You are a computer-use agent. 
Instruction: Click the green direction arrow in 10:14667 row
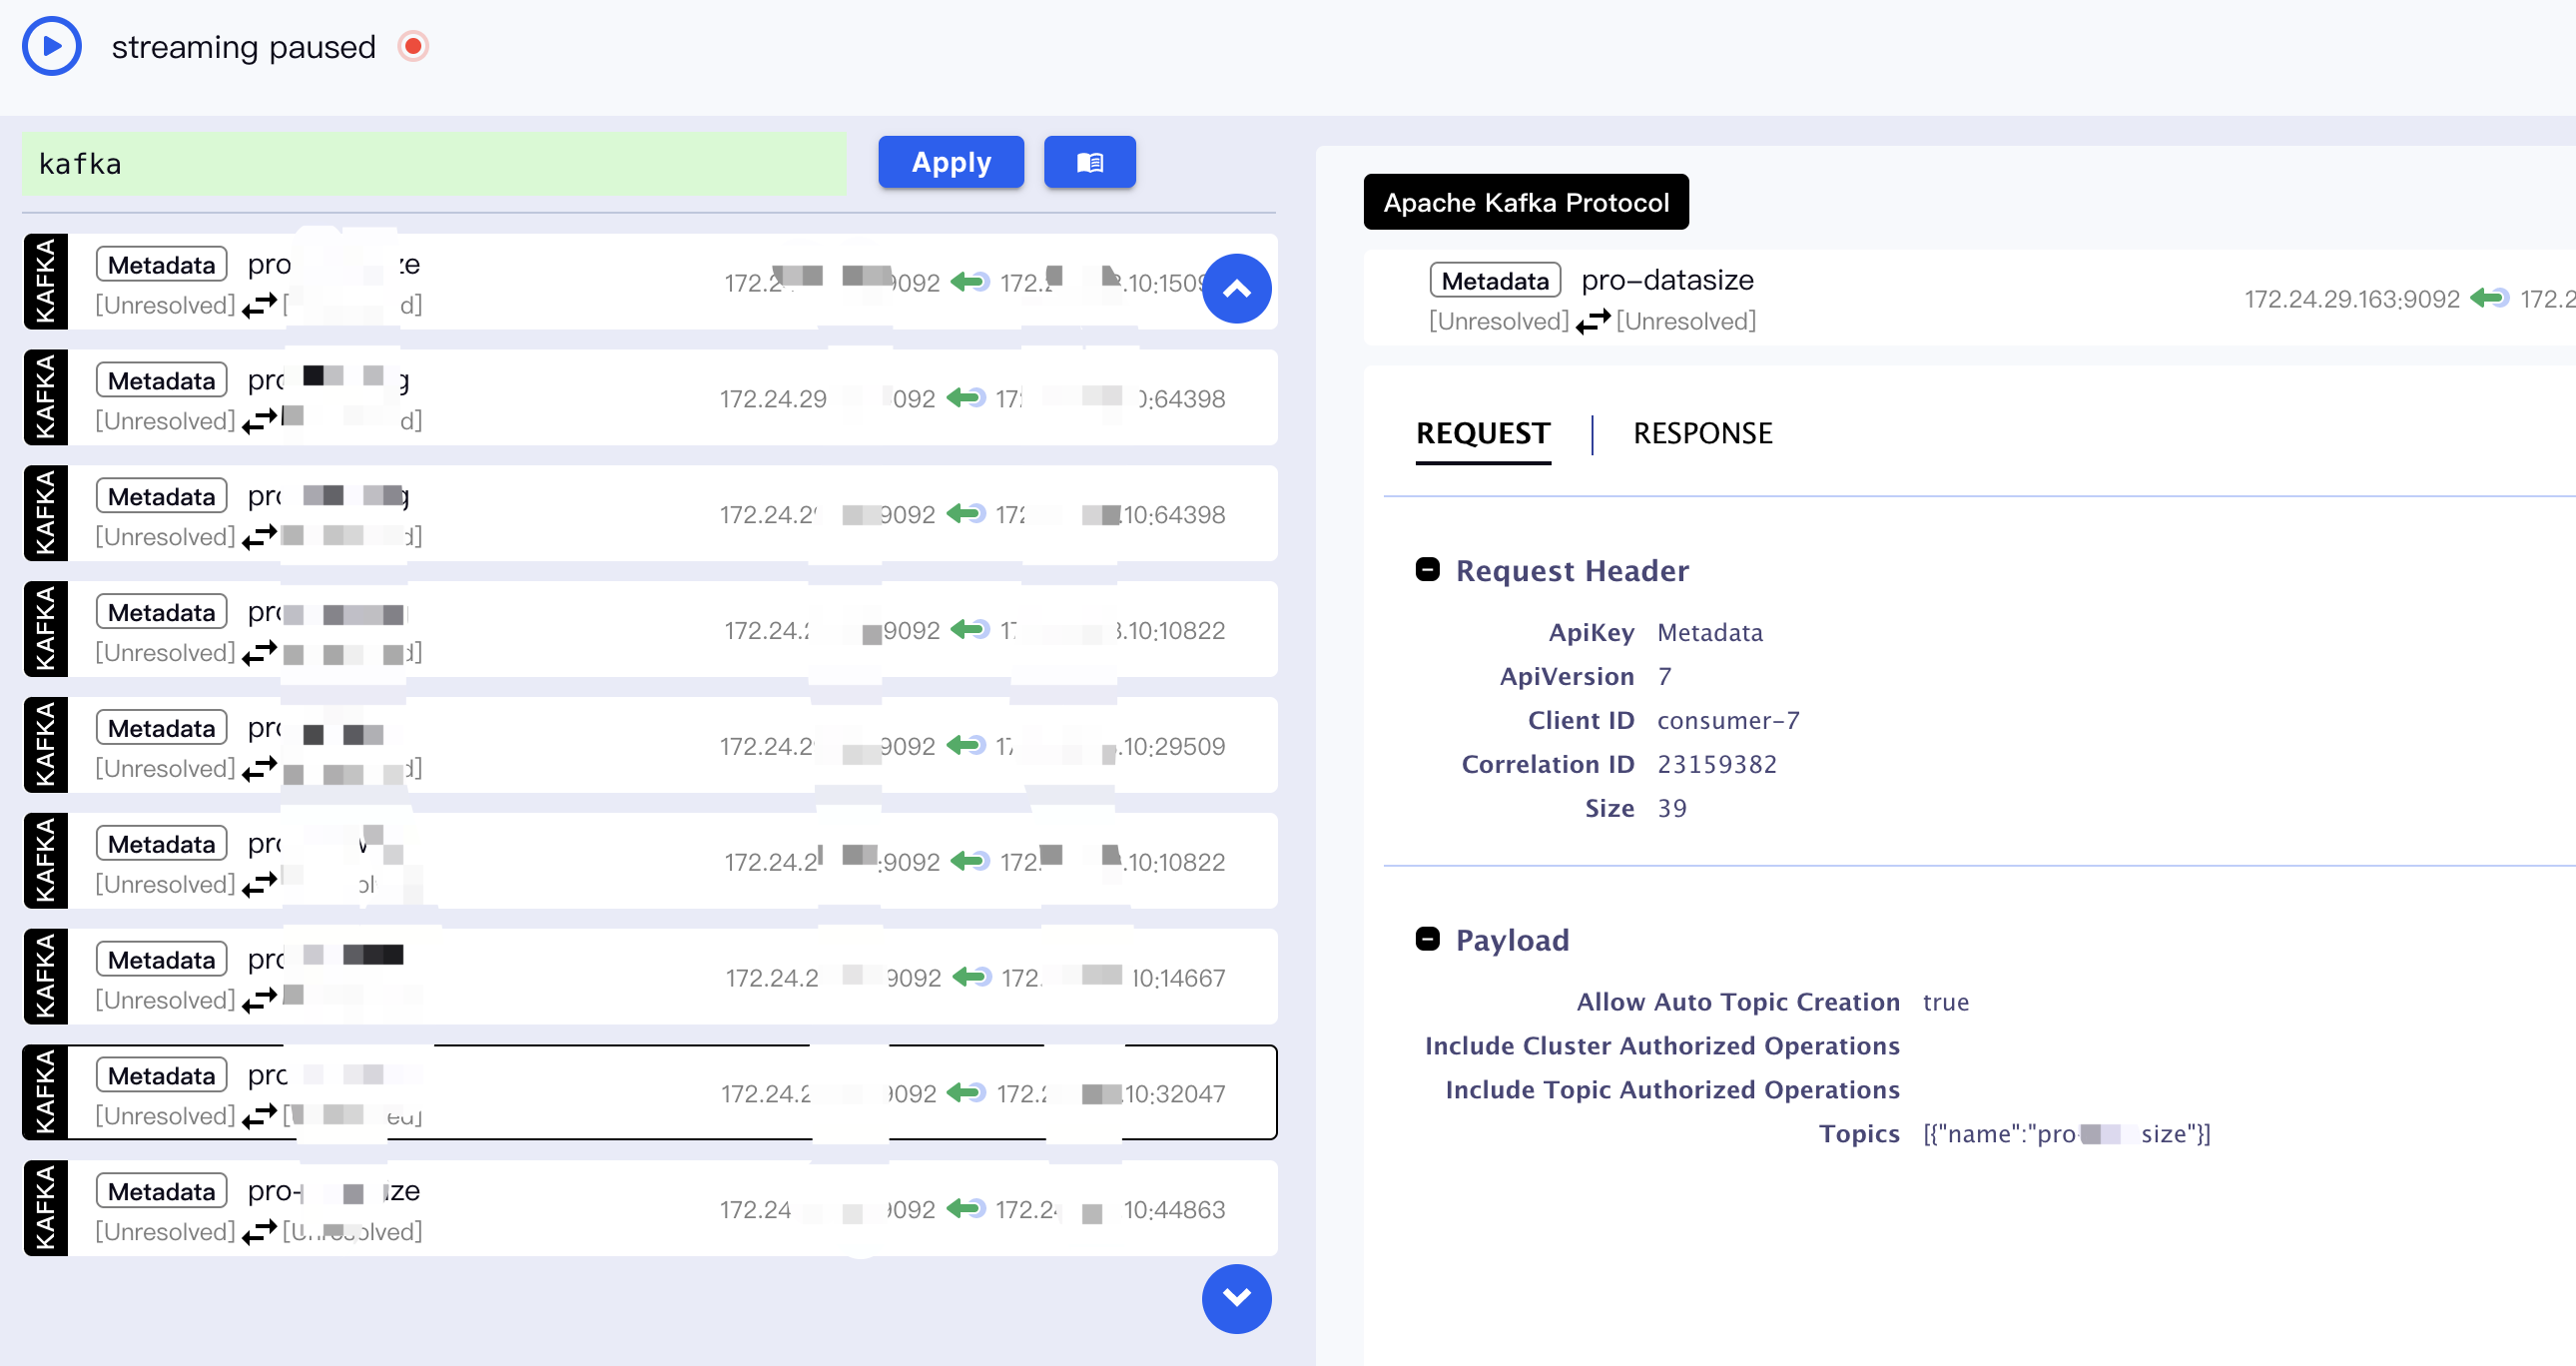click(x=971, y=977)
